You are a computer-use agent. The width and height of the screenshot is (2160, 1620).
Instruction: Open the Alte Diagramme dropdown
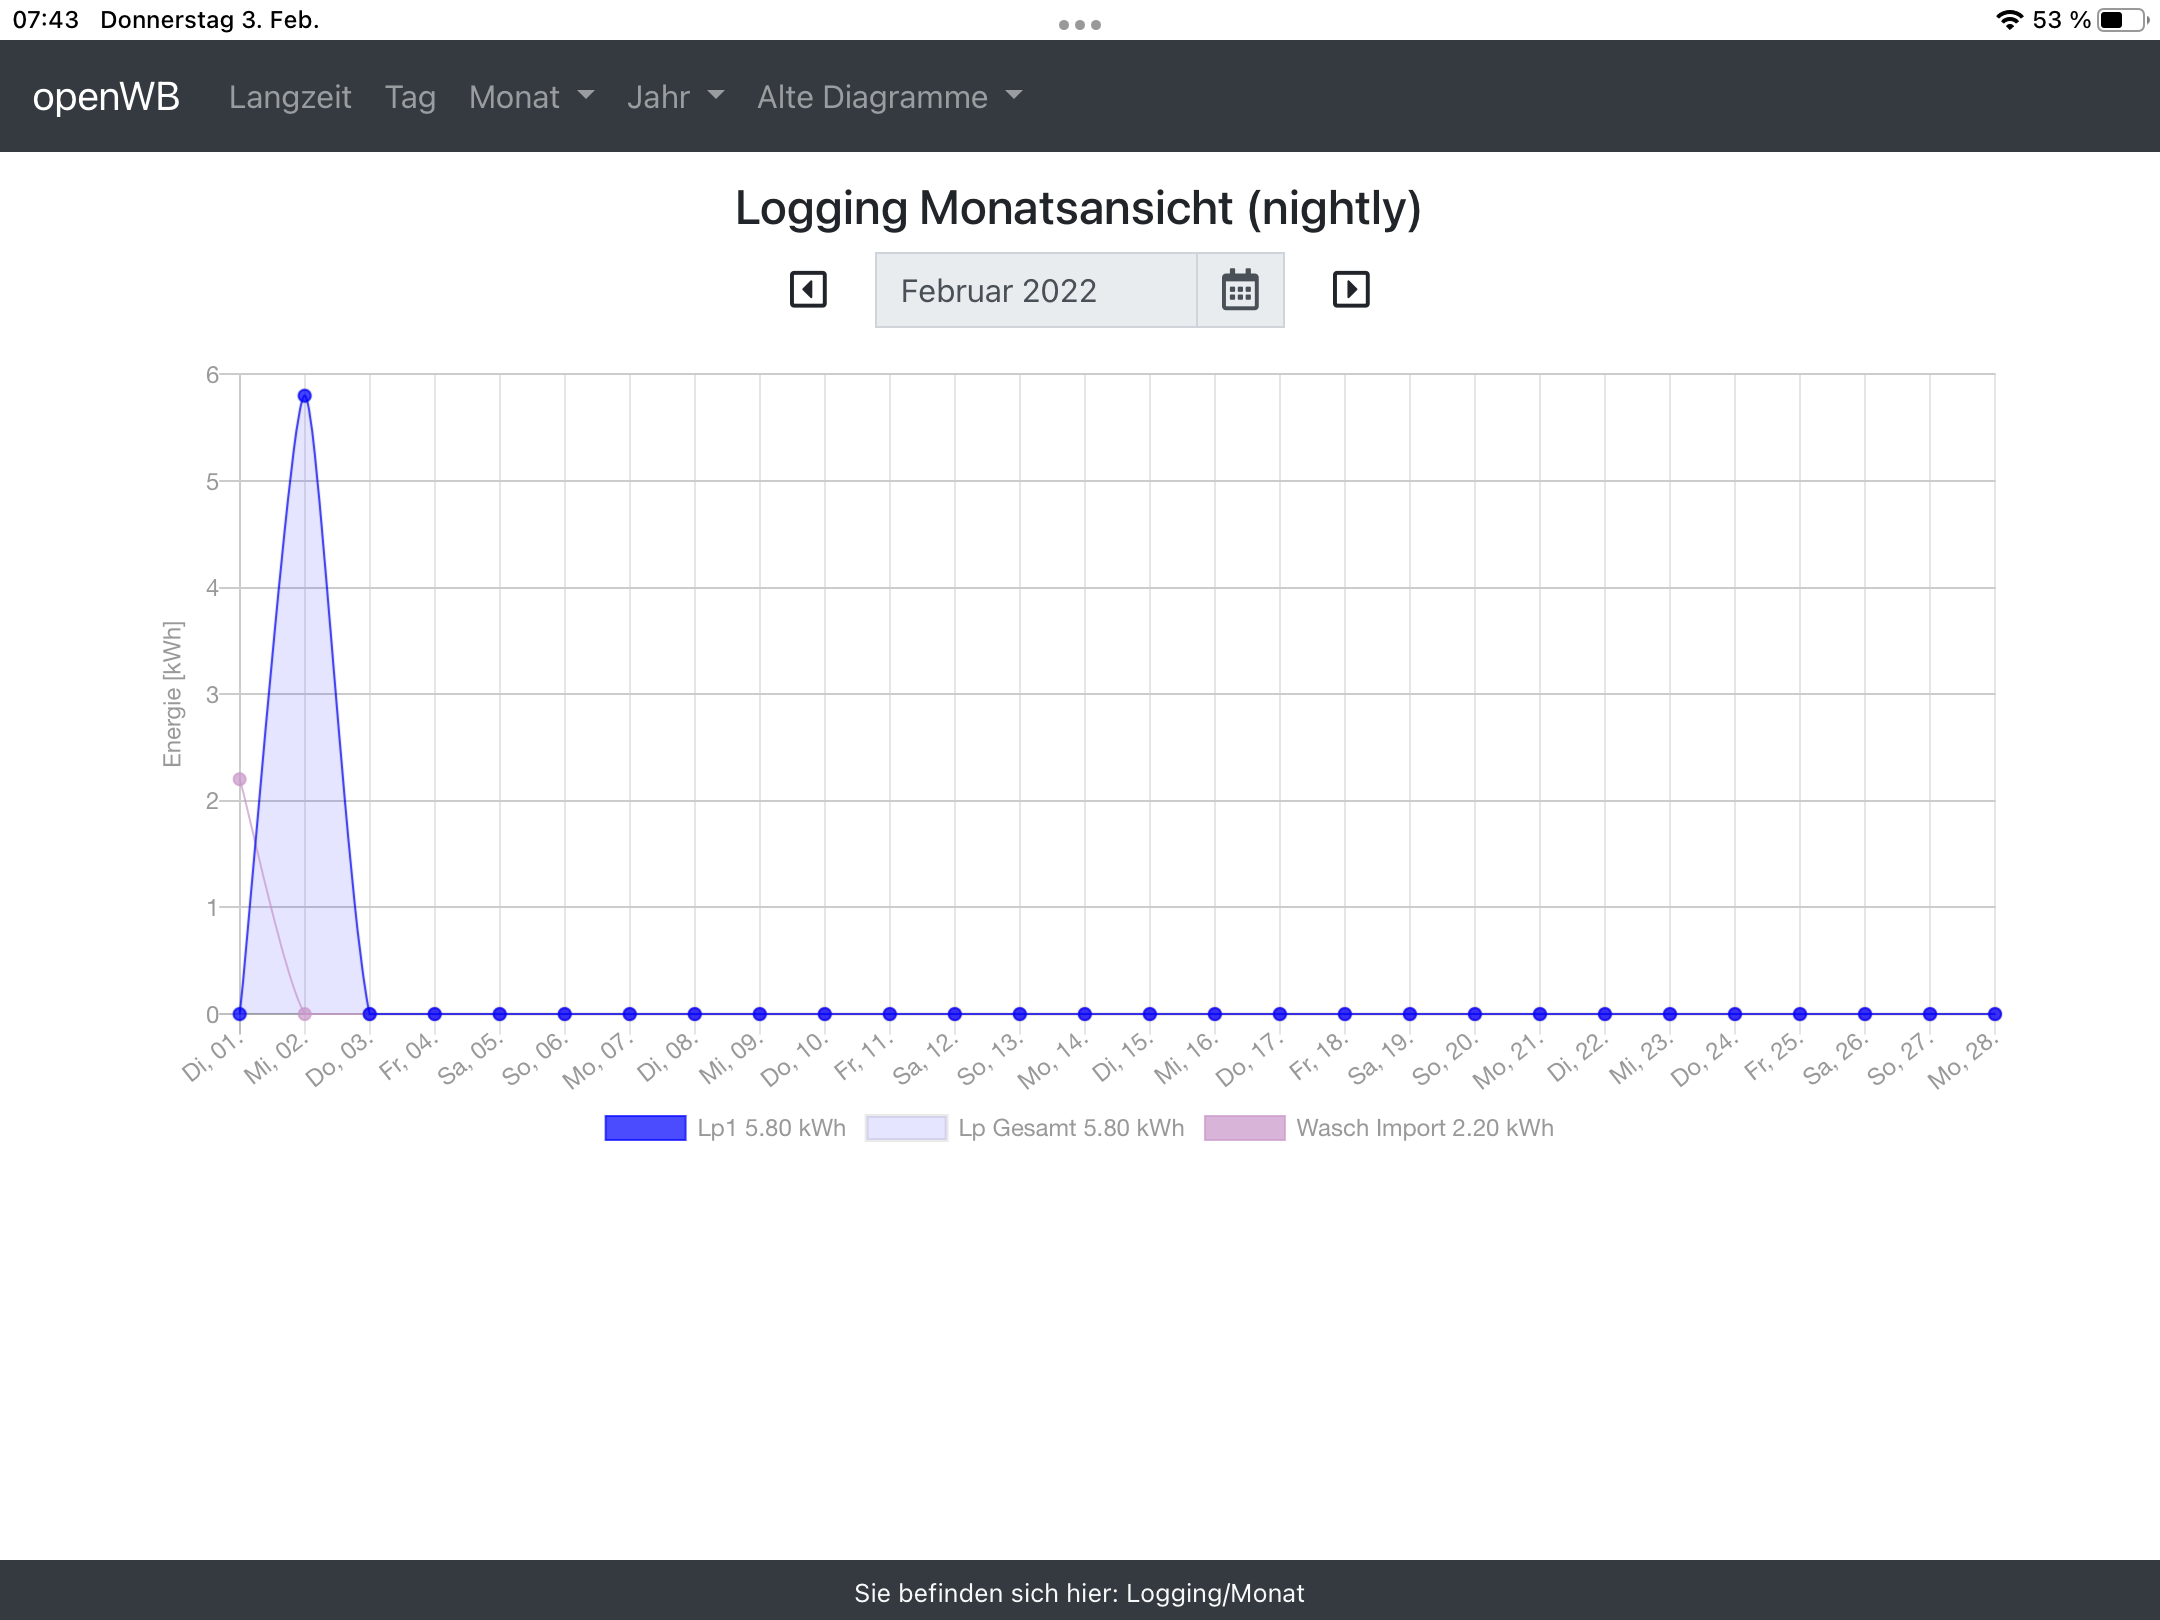[889, 97]
